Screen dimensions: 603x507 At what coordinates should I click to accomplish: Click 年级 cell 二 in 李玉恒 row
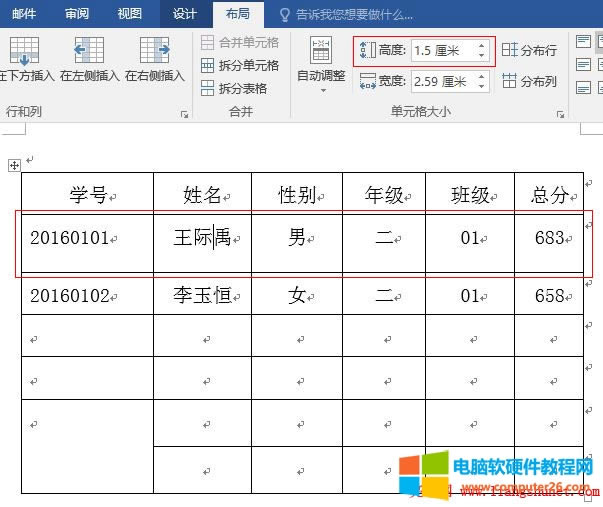(x=384, y=295)
